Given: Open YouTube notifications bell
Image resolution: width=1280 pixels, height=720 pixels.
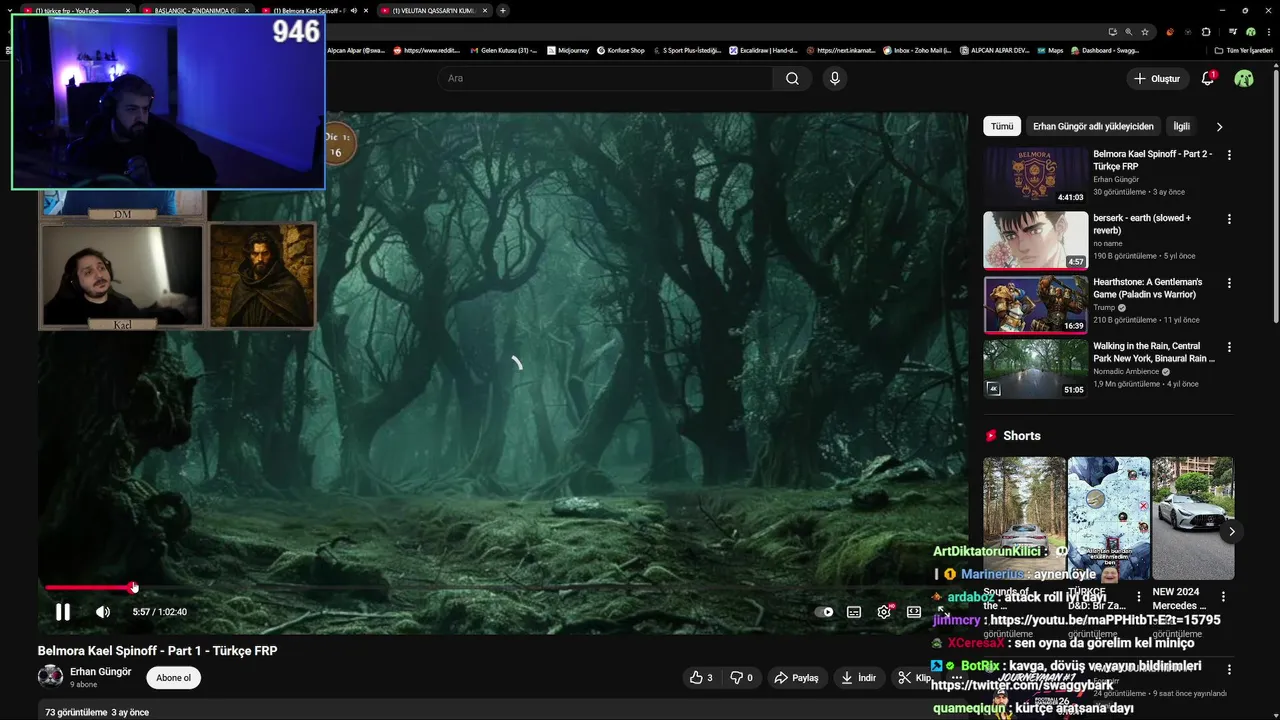Looking at the screenshot, I should point(1208,78).
